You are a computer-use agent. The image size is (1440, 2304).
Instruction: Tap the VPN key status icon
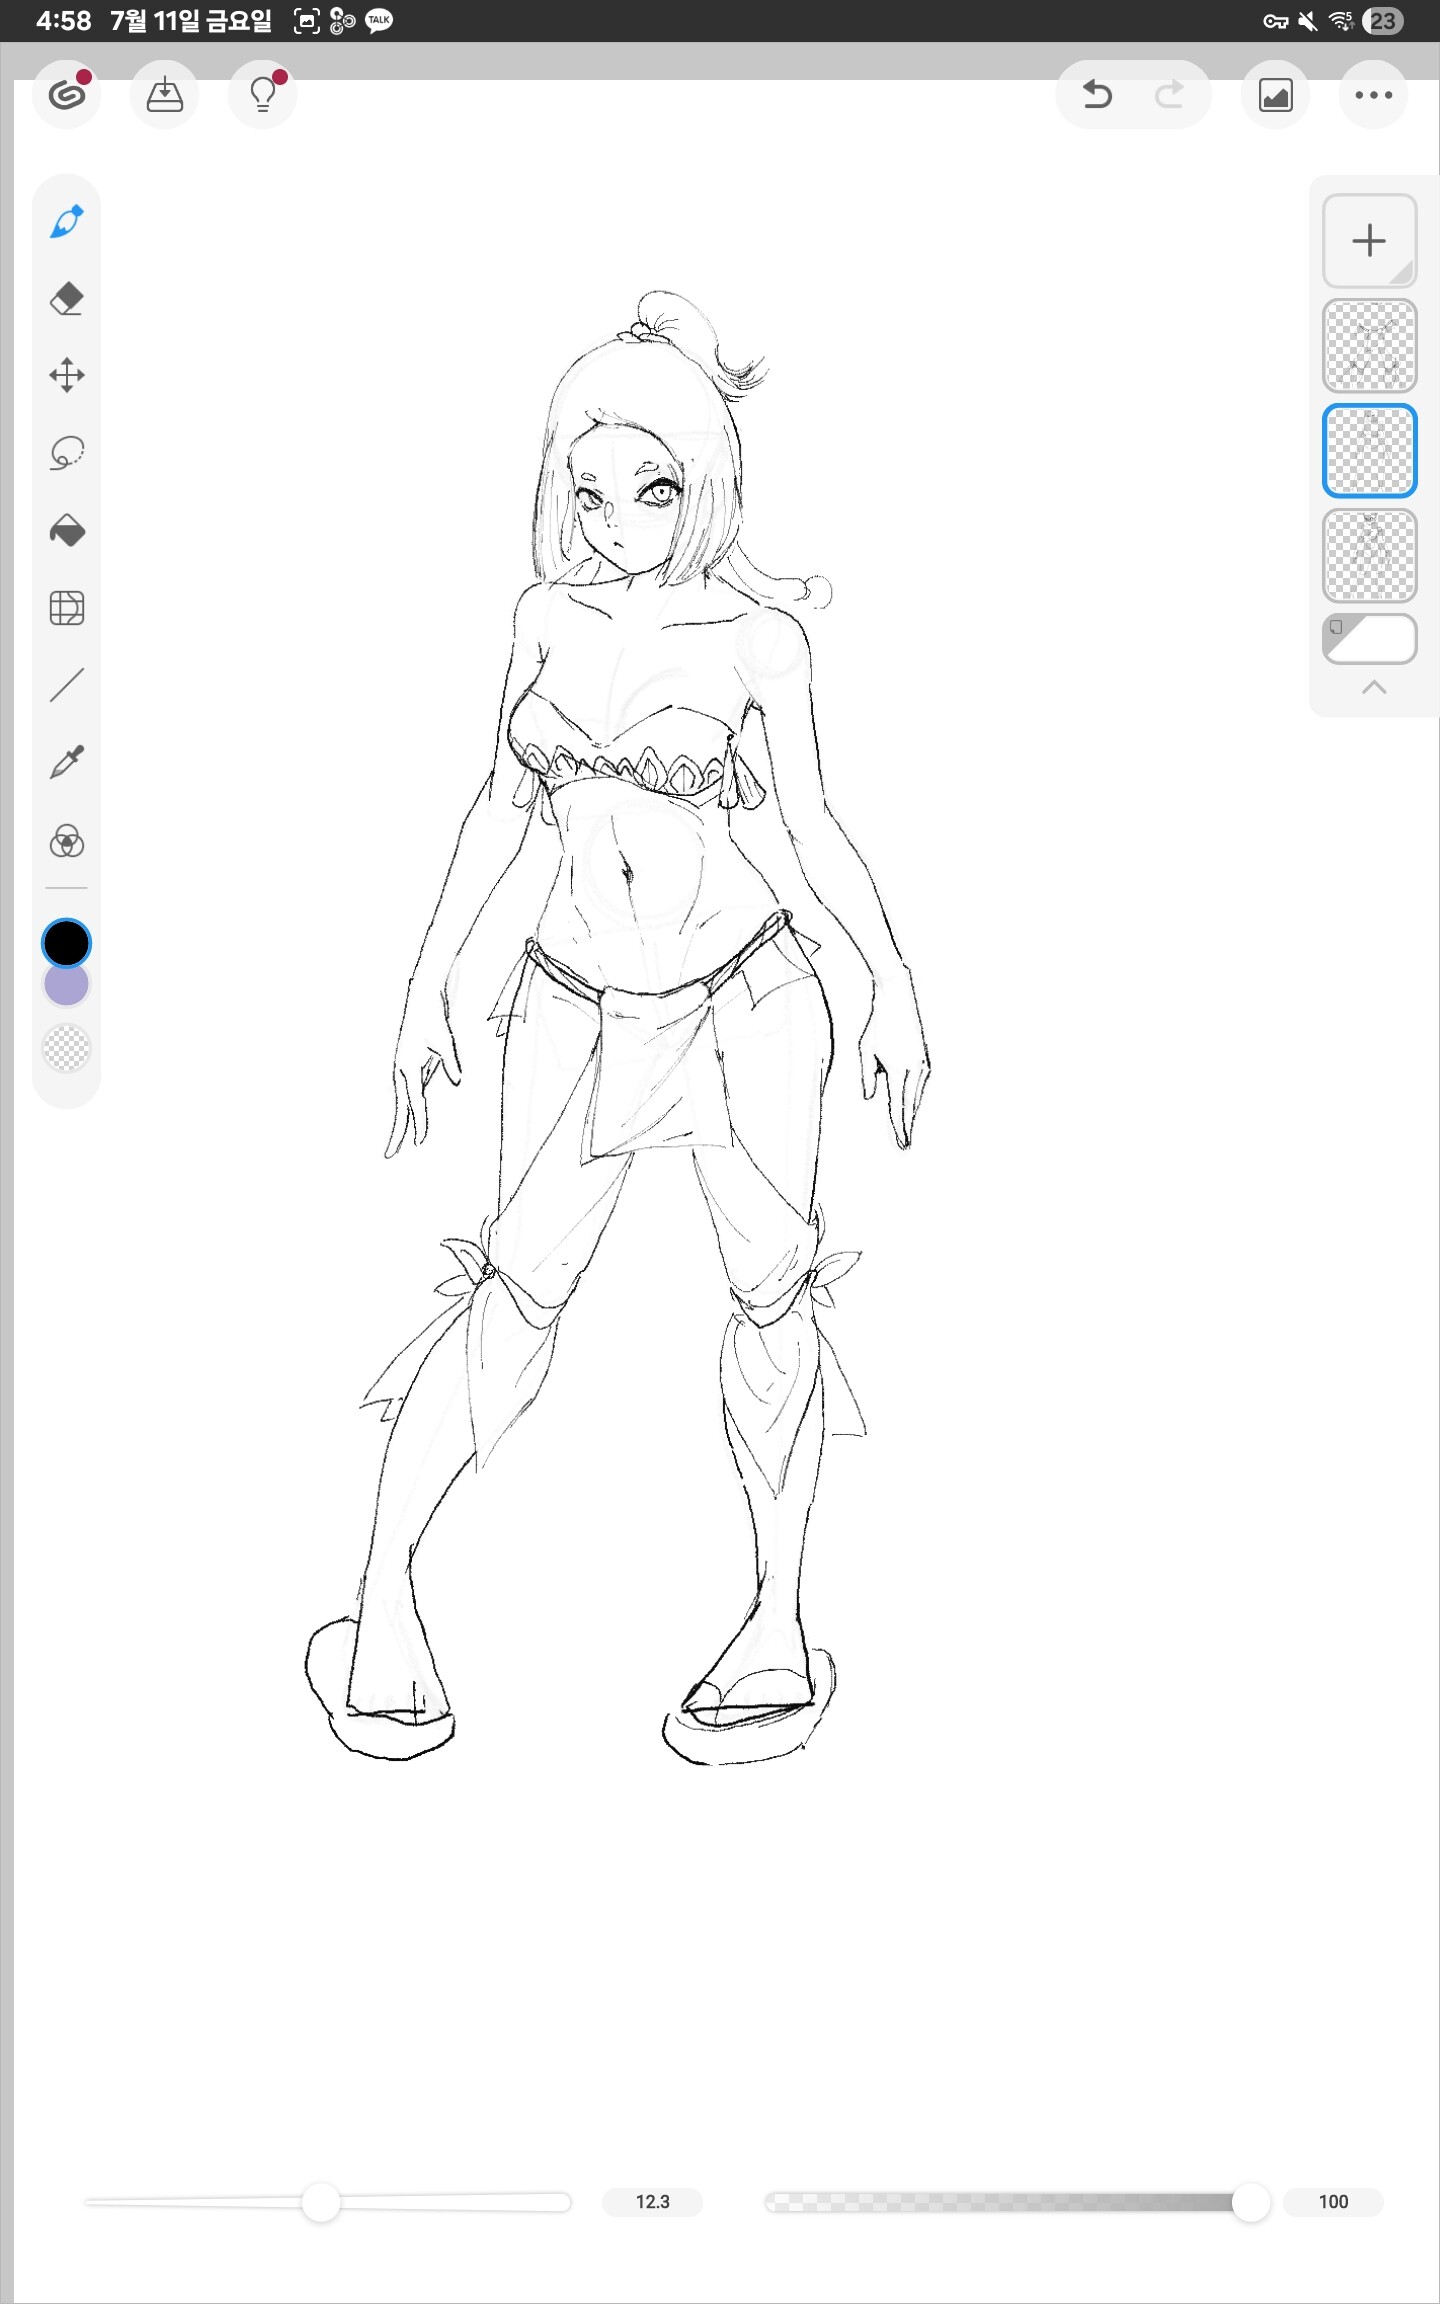(x=1275, y=21)
